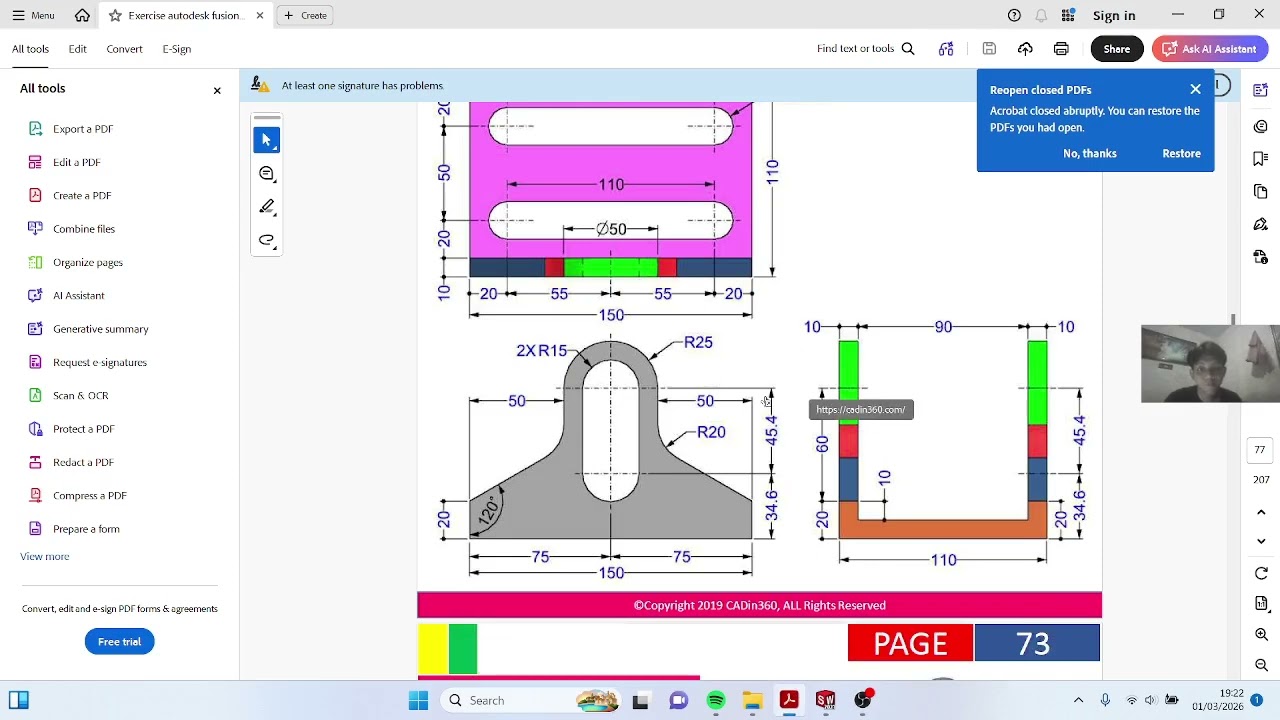The image size is (1280, 720).
Task: Close the All tools panel
Action: 216,90
